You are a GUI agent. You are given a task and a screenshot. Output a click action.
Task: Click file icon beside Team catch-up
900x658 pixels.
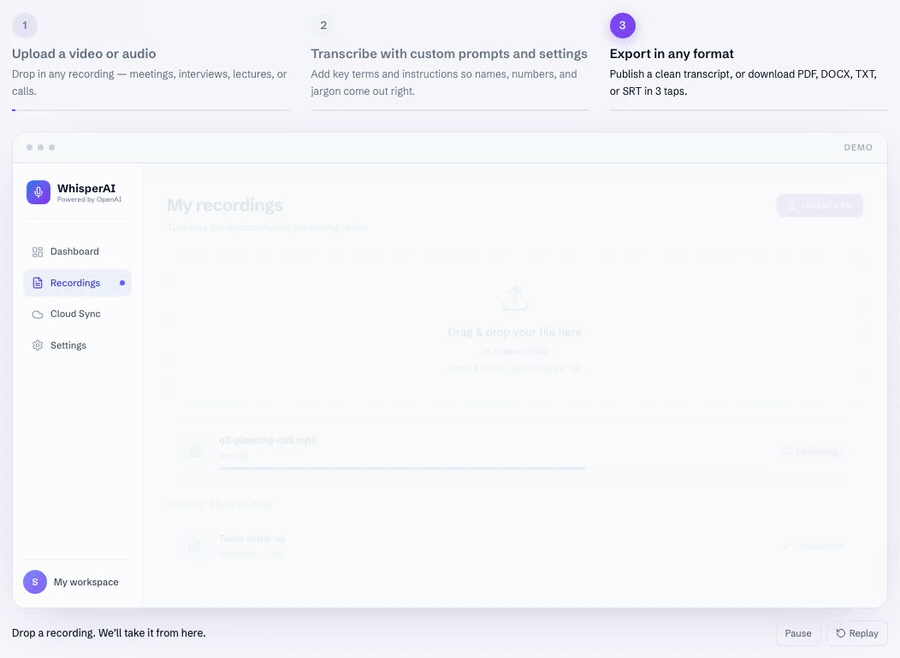(x=195, y=545)
